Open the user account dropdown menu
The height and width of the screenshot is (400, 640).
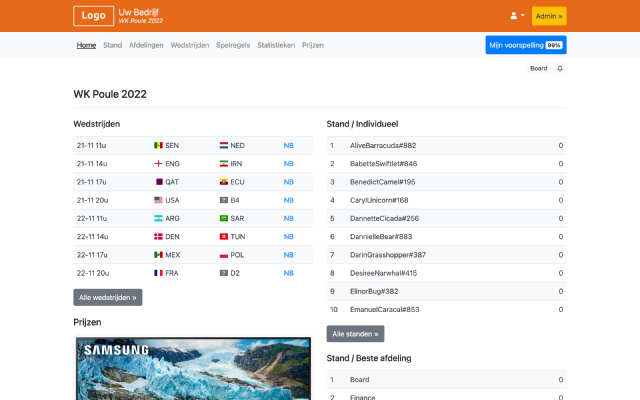pyautogui.click(x=517, y=16)
